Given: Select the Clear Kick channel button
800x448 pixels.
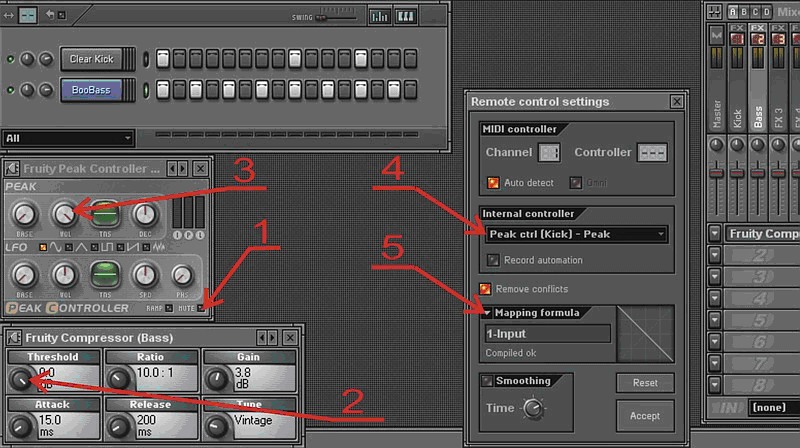Looking at the screenshot, I should tap(91, 59).
